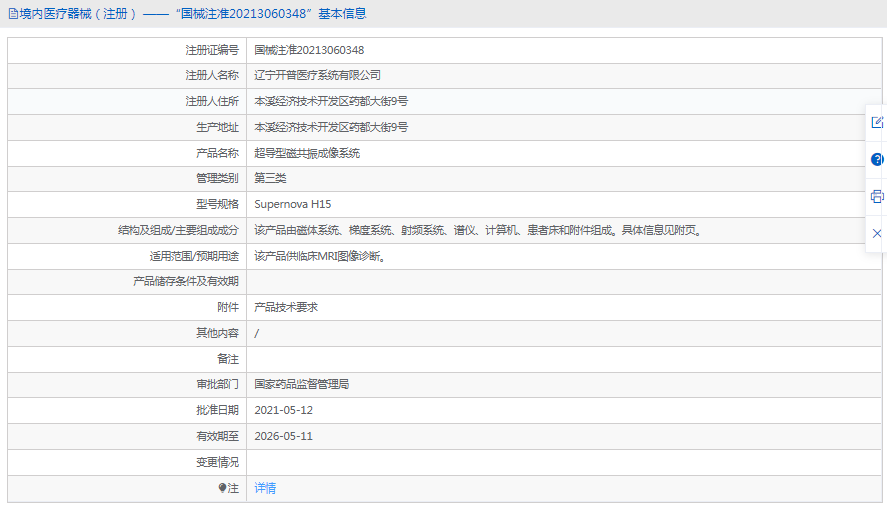
Task: Click the 产品储存条件及有效期 label
Action: coord(186,281)
